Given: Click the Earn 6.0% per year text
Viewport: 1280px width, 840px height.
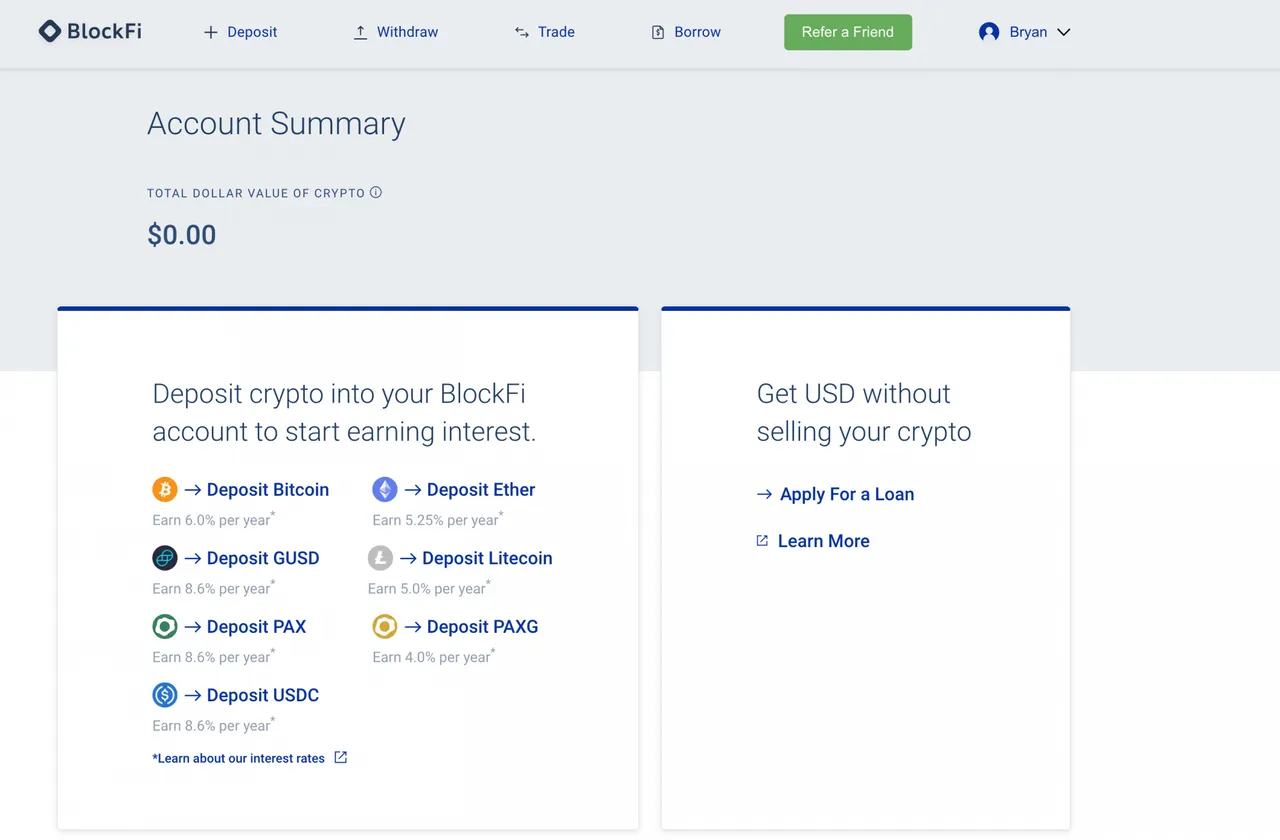Looking at the screenshot, I should tap(214, 520).
